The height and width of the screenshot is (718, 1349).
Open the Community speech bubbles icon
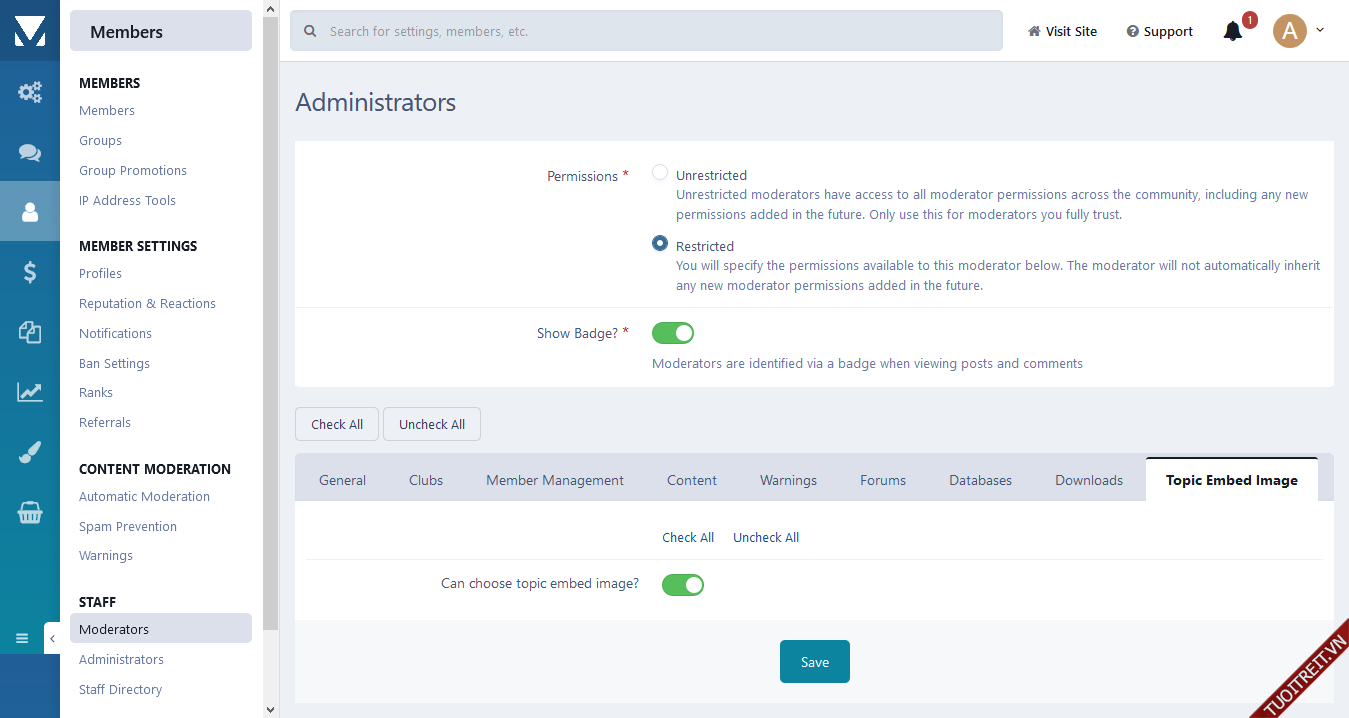tap(30, 152)
